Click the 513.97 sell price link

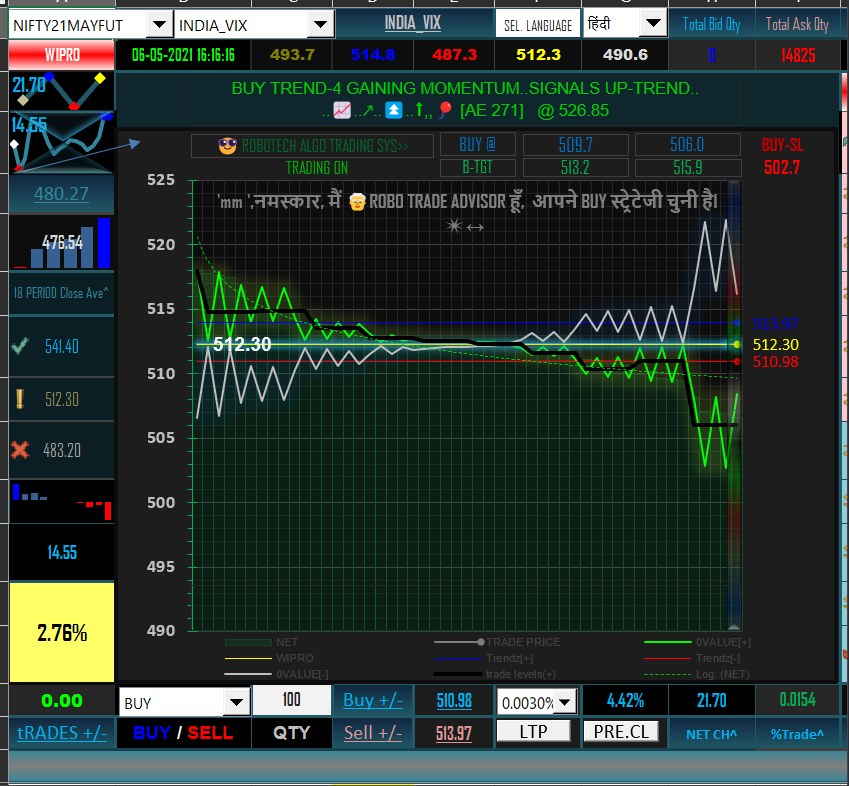click(454, 733)
